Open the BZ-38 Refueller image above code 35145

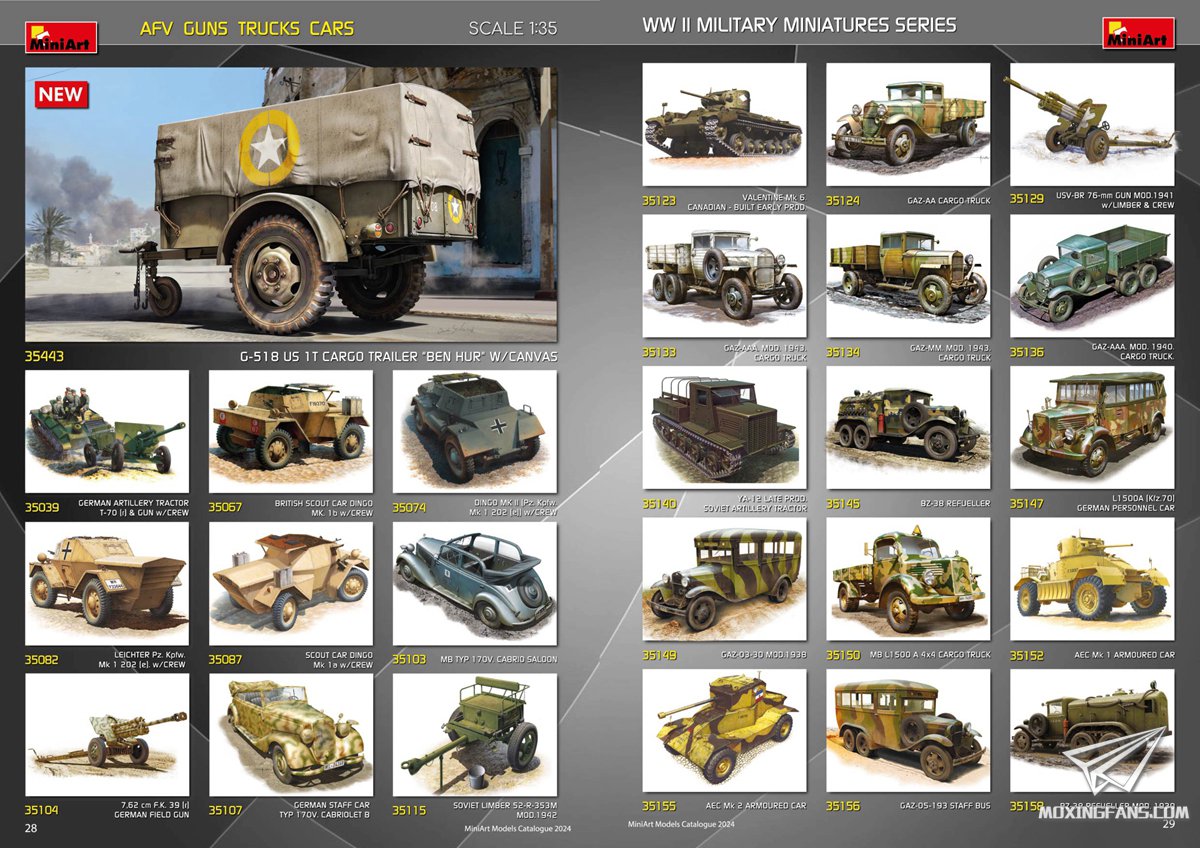(x=908, y=428)
